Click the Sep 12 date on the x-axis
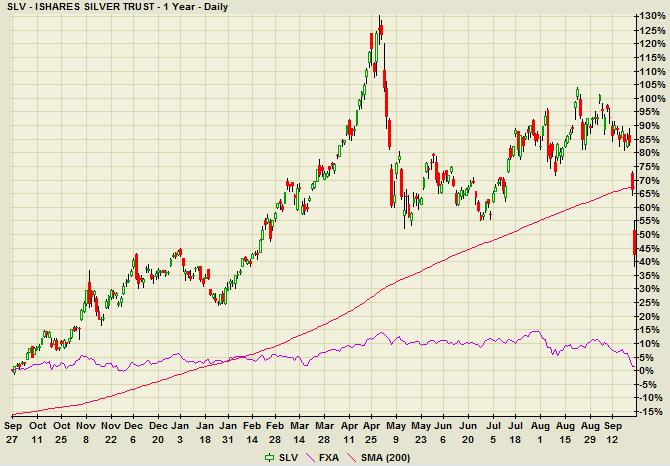Screen dimensions: 670x466 619,432
